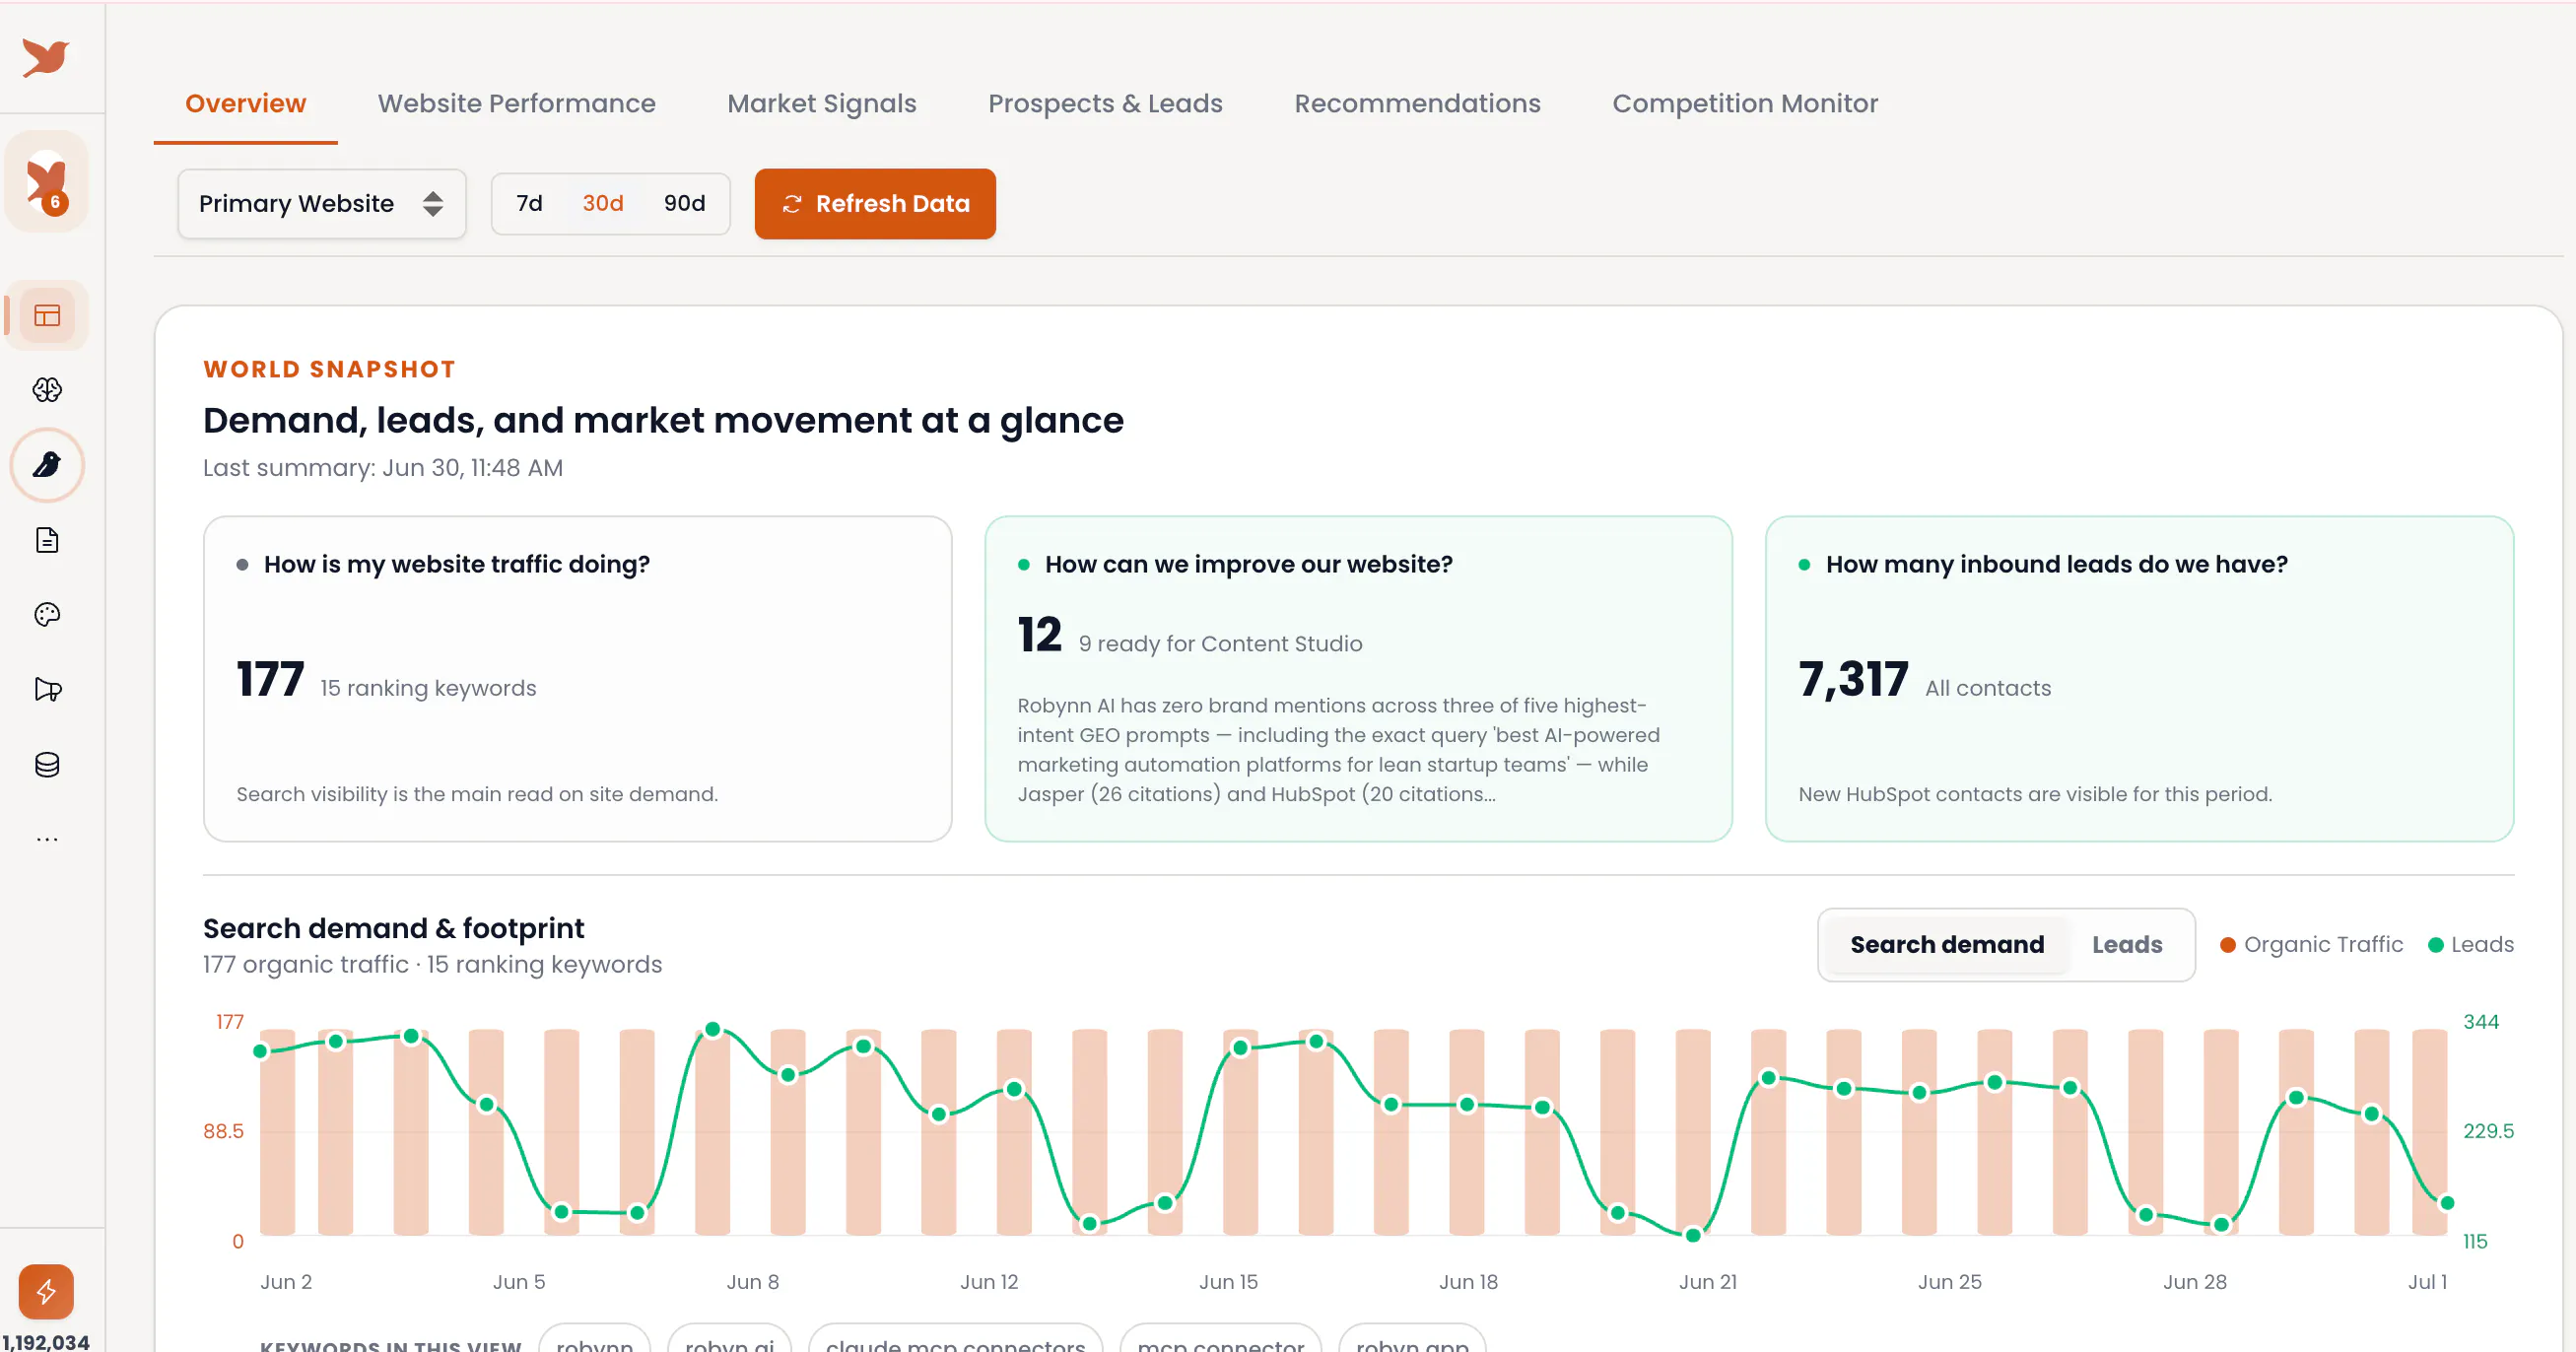Click the chart data point above Jun 21
2576x1352 pixels.
[1693, 1235]
